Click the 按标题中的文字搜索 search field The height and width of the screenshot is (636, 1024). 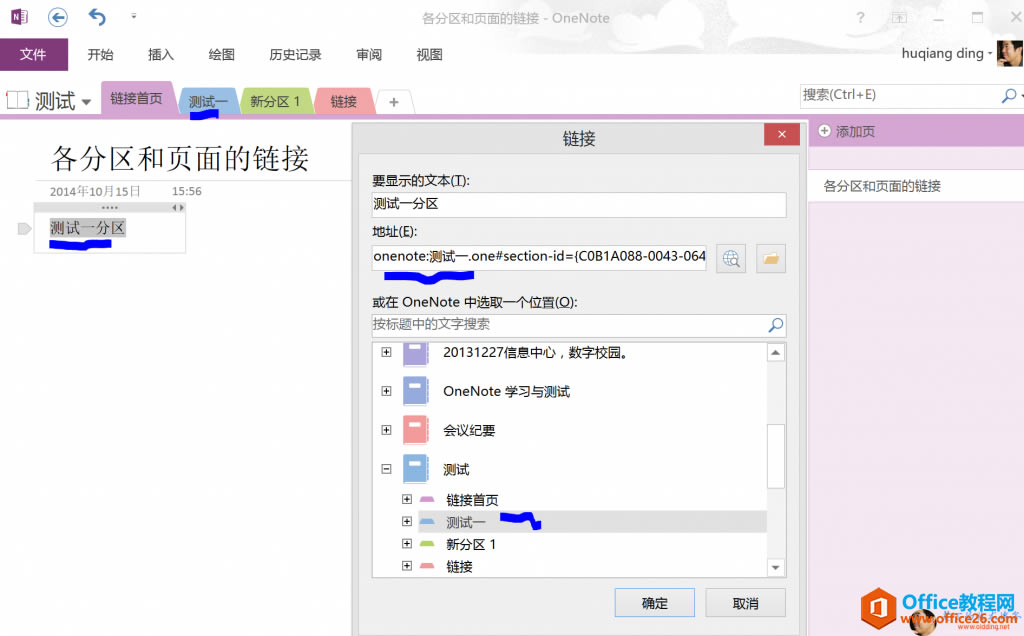(x=568, y=325)
